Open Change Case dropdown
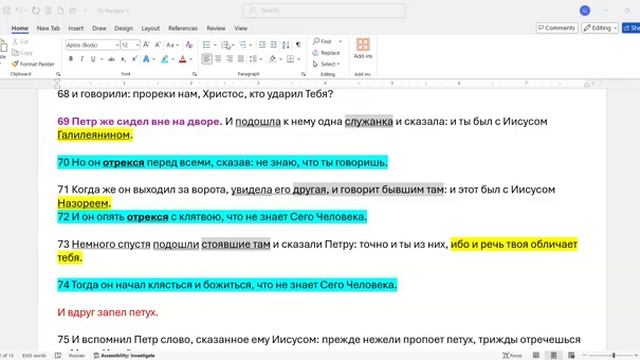This screenshot has height=360, width=640. click(173, 44)
